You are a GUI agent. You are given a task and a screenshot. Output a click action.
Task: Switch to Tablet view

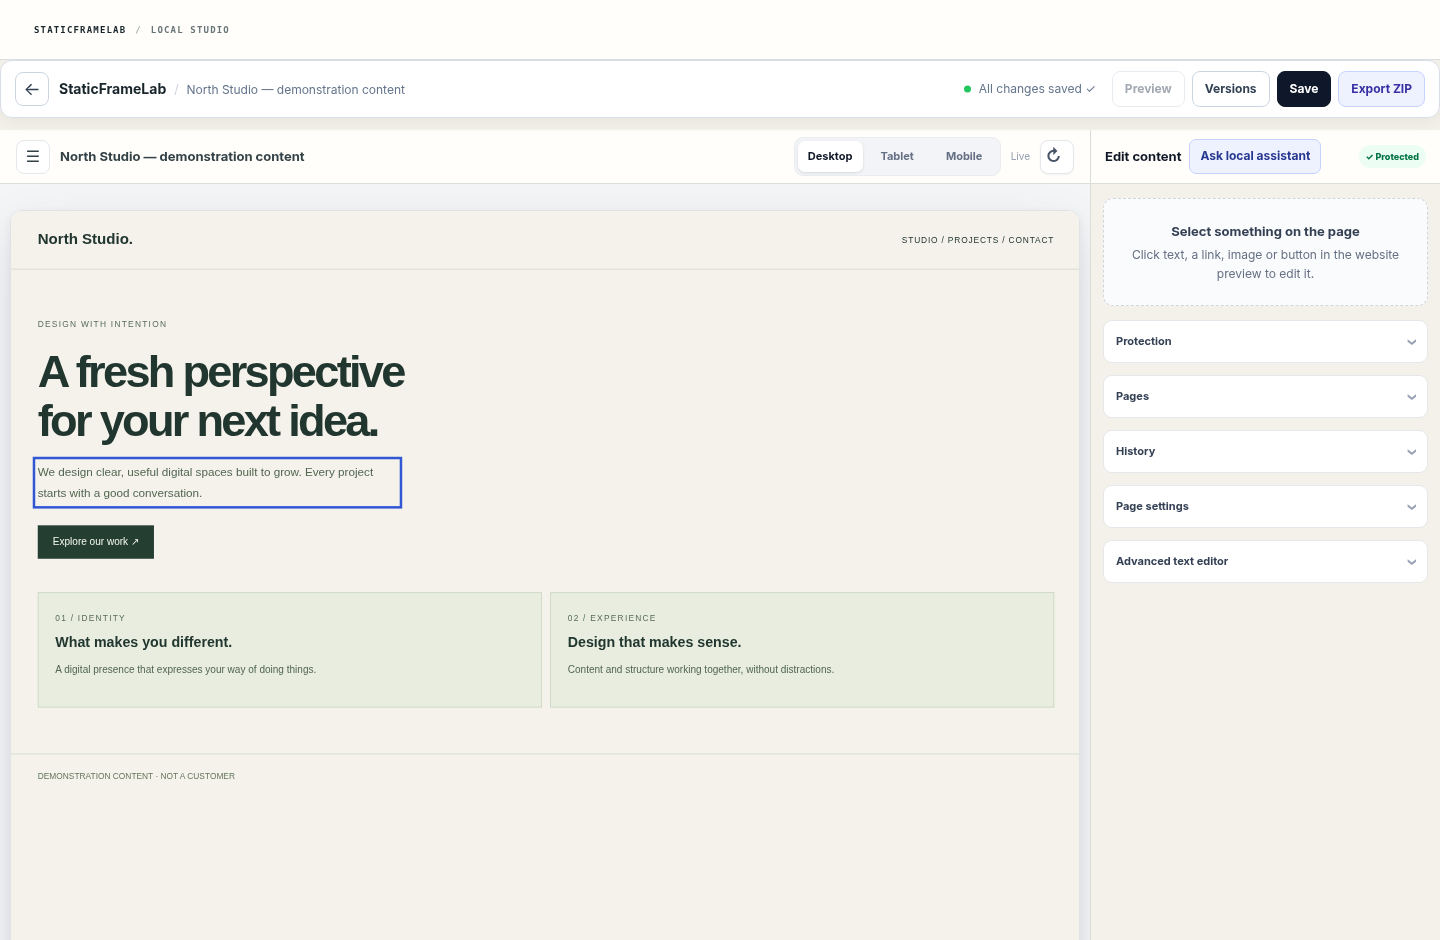(897, 156)
